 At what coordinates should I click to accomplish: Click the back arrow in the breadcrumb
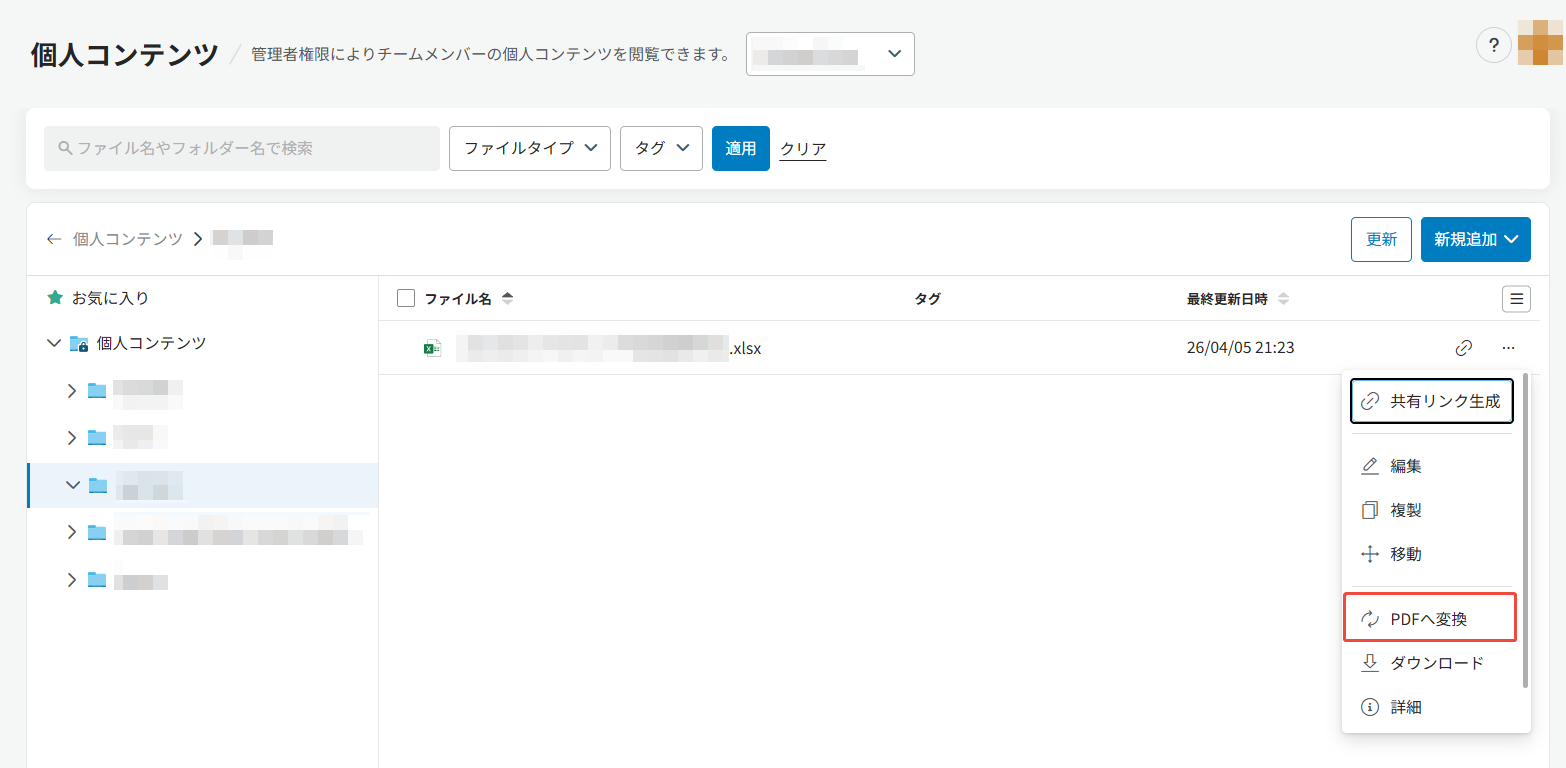(x=54, y=239)
